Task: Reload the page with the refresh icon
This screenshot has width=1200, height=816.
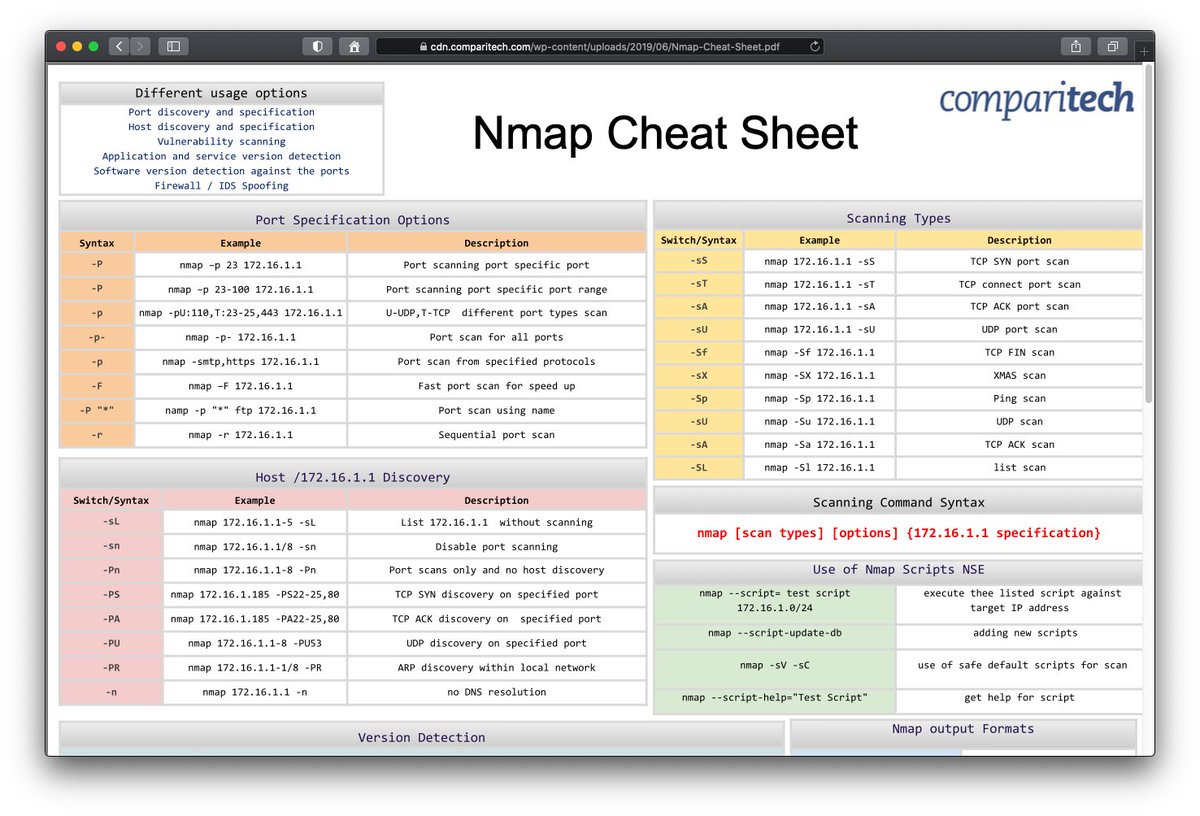Action: point(814,46)
